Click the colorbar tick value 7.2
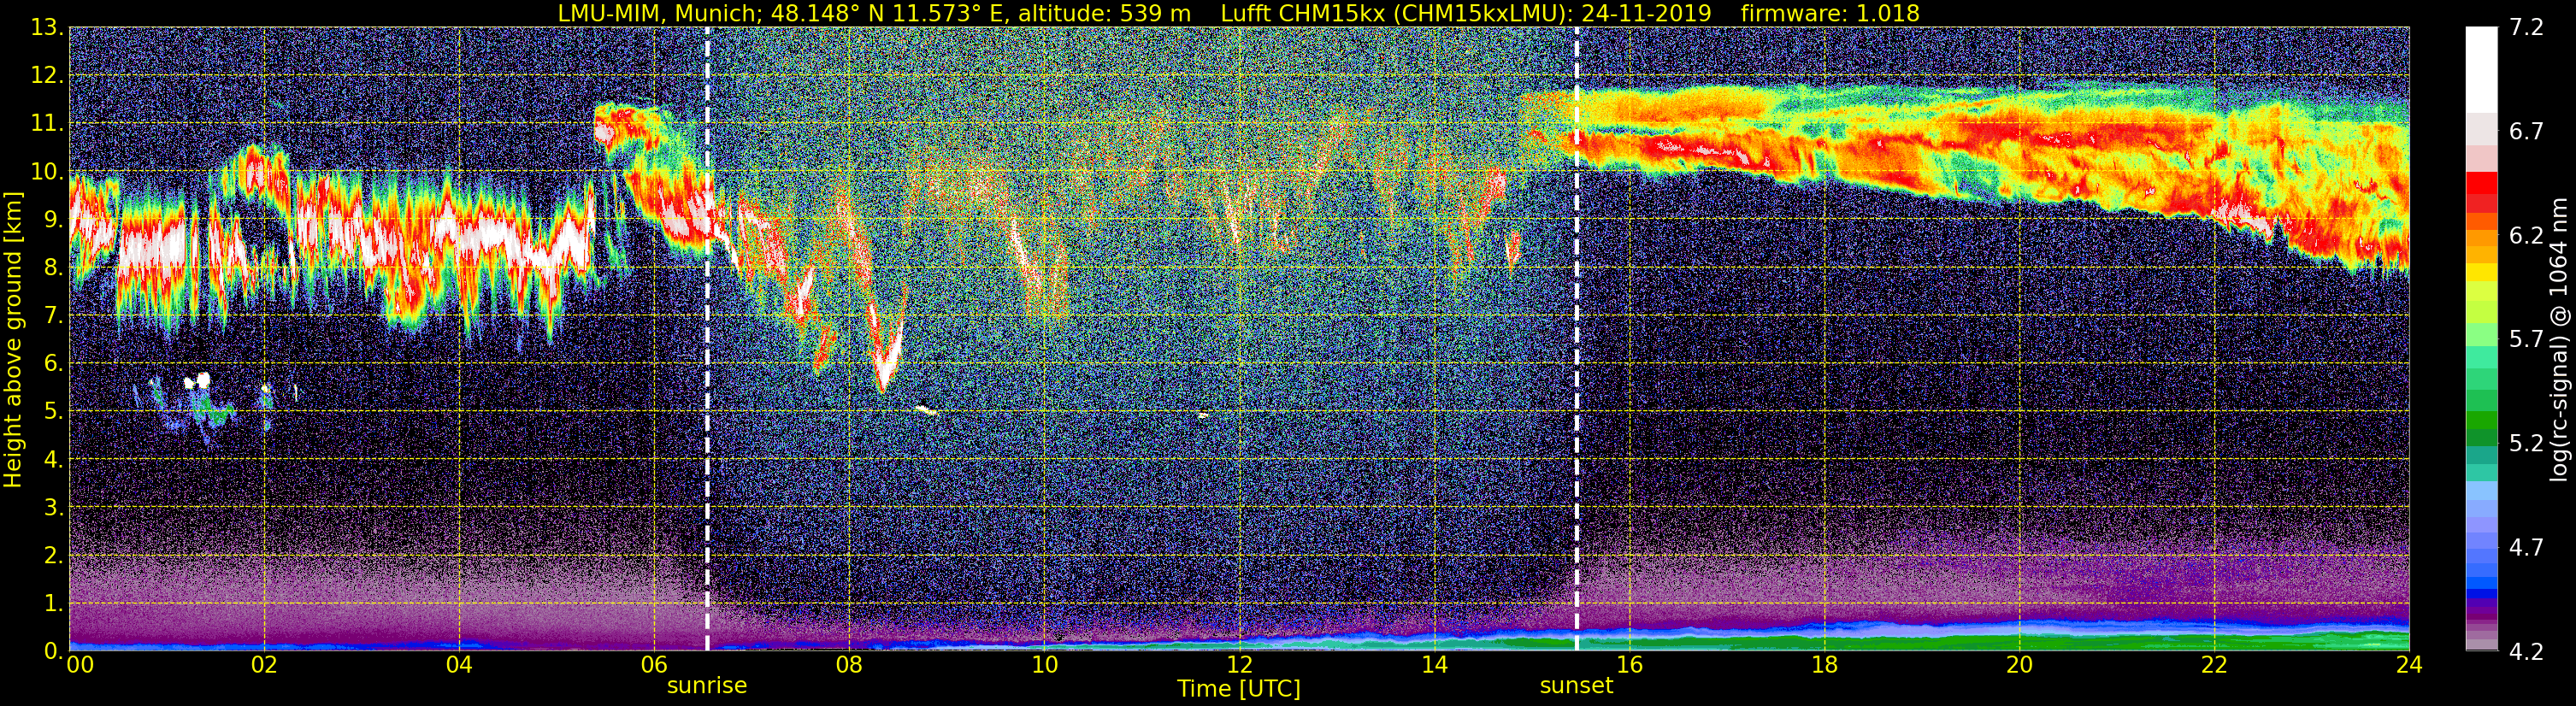Viewport: 2576px width, 706px height. [x=2526, y=28]
